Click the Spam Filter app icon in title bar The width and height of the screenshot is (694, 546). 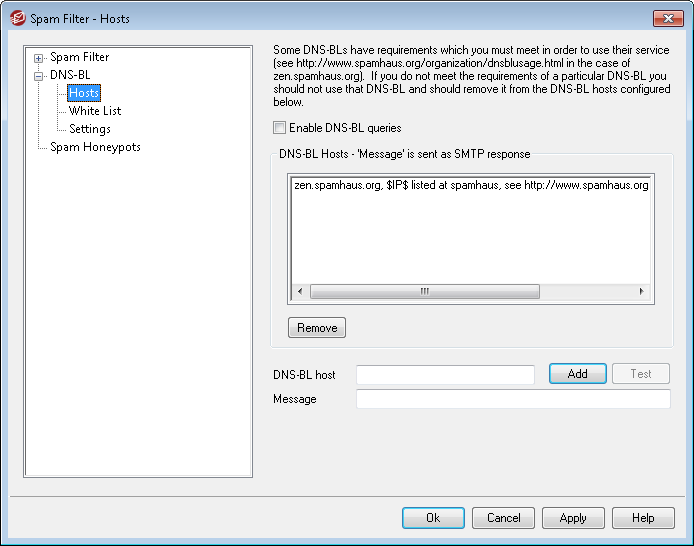(17, 18)
